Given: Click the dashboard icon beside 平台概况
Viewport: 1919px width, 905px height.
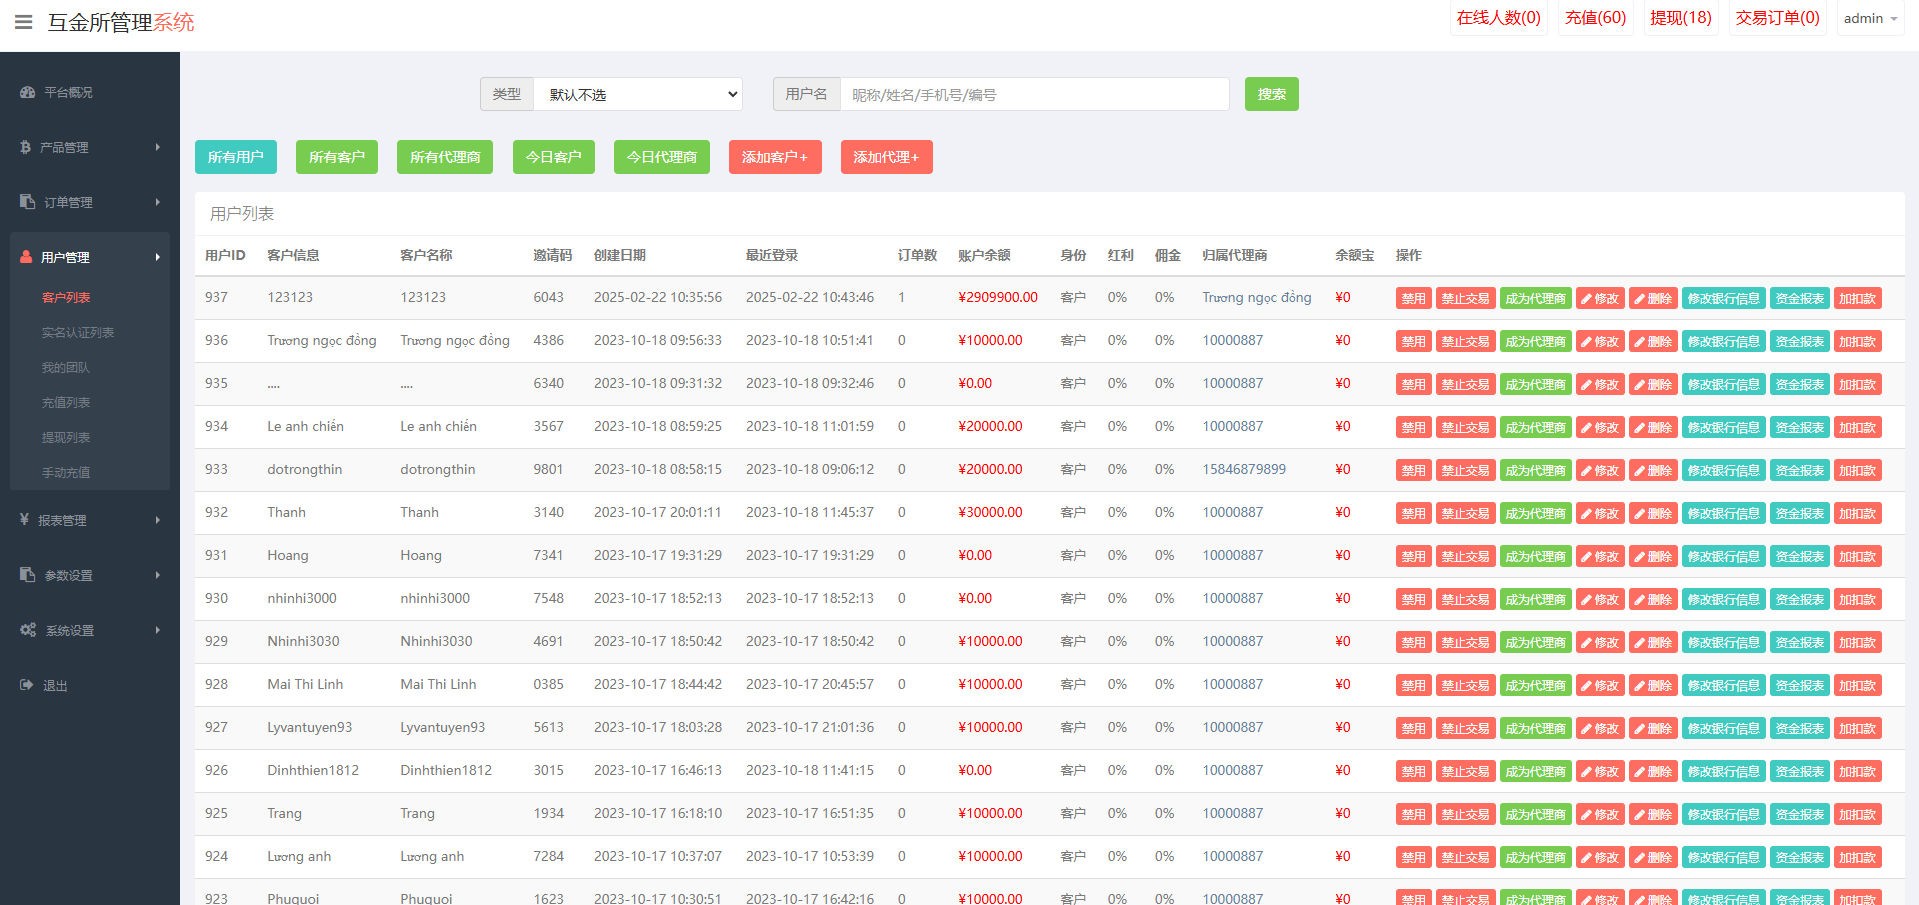Looking at the screenshot, I should (27, 92).
